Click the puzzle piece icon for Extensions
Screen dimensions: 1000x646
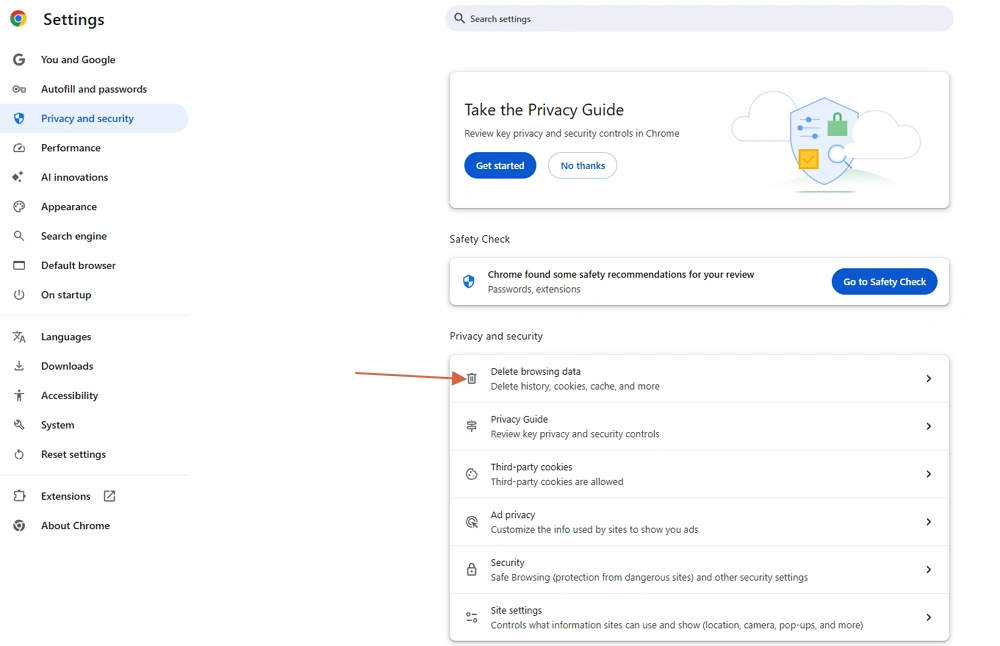(19, 496)
